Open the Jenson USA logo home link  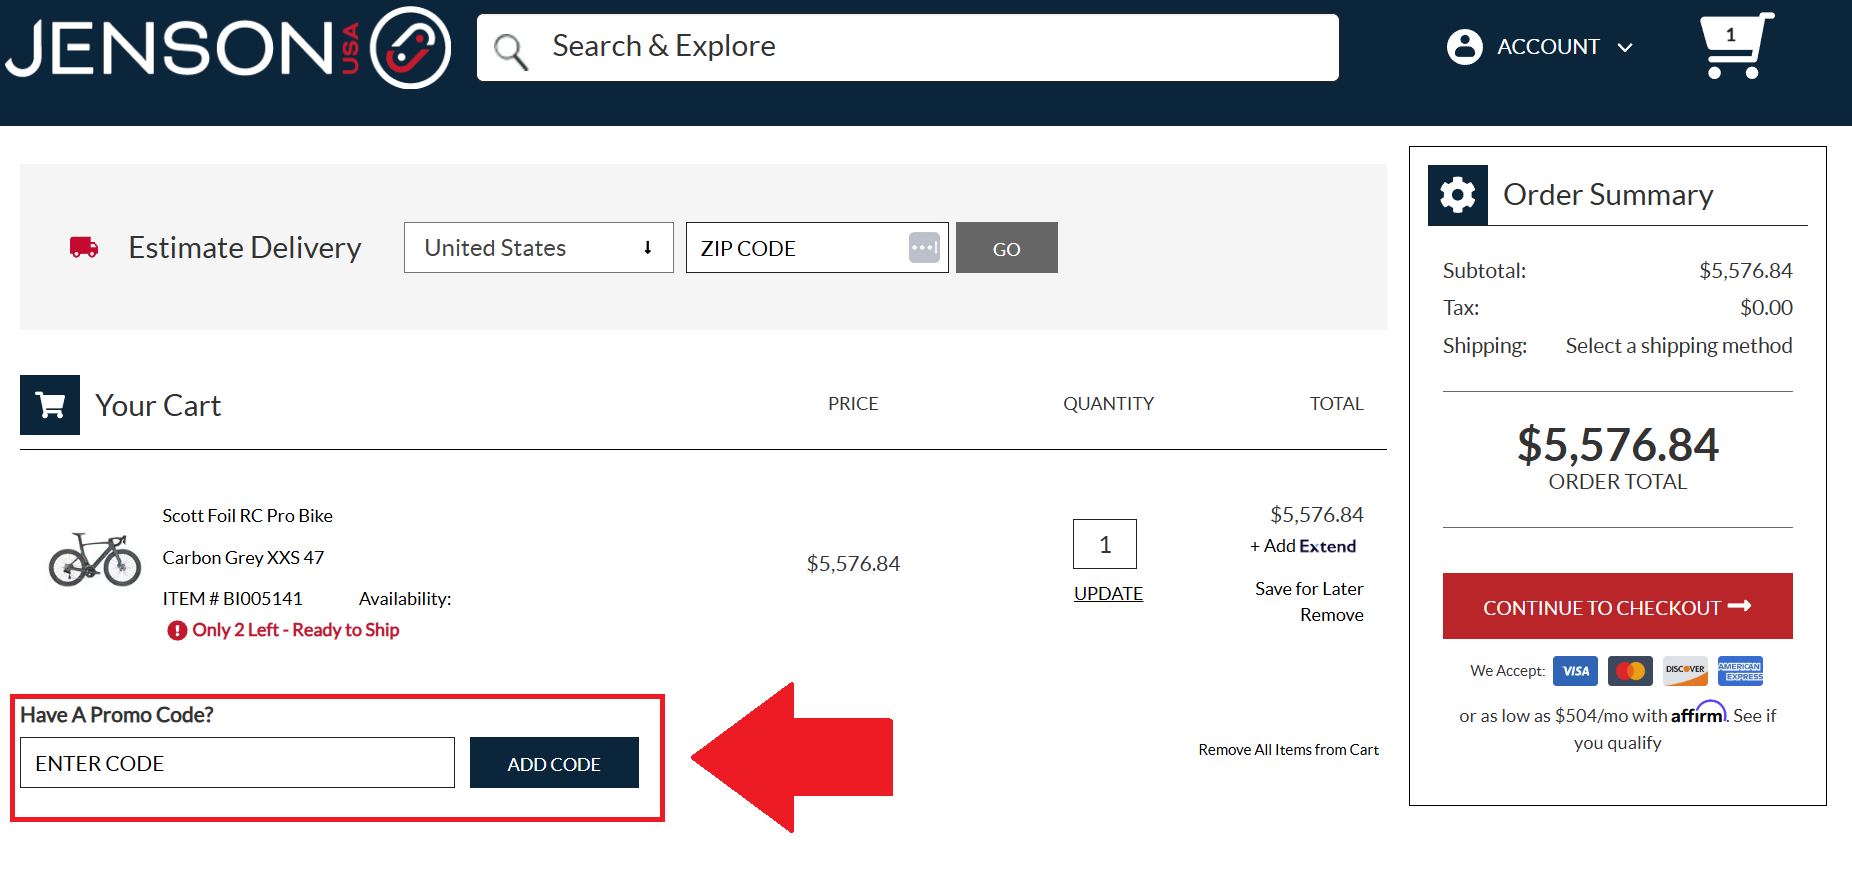coord(228,48)
